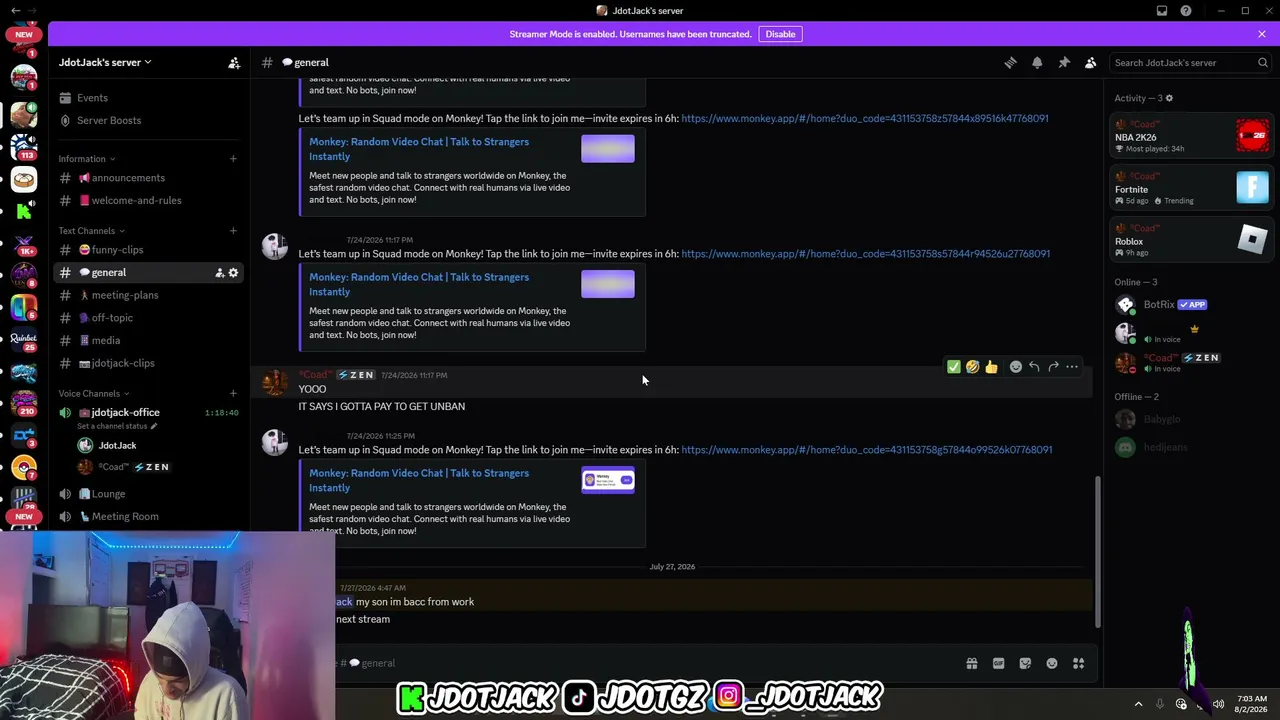Show hidden system tray icons

pyautogui.click(x=1138, y=704)
